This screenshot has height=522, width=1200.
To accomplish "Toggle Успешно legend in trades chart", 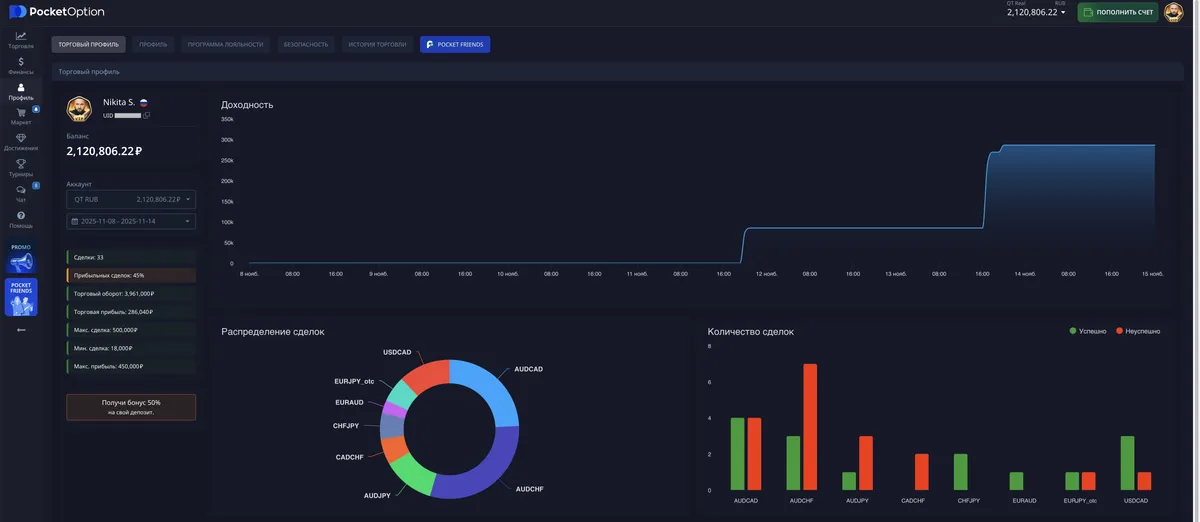I will 1087,331.
